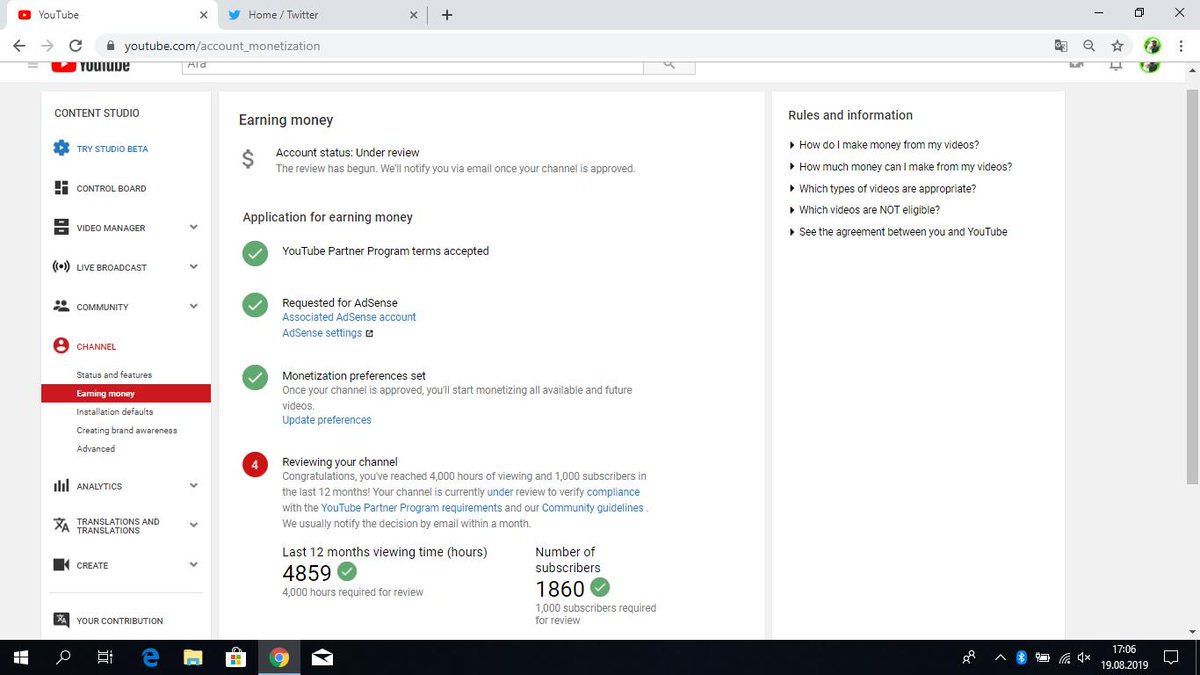
Task: Expand 'Which videos are NOT eligible?'
Action: tap(865, 210)
